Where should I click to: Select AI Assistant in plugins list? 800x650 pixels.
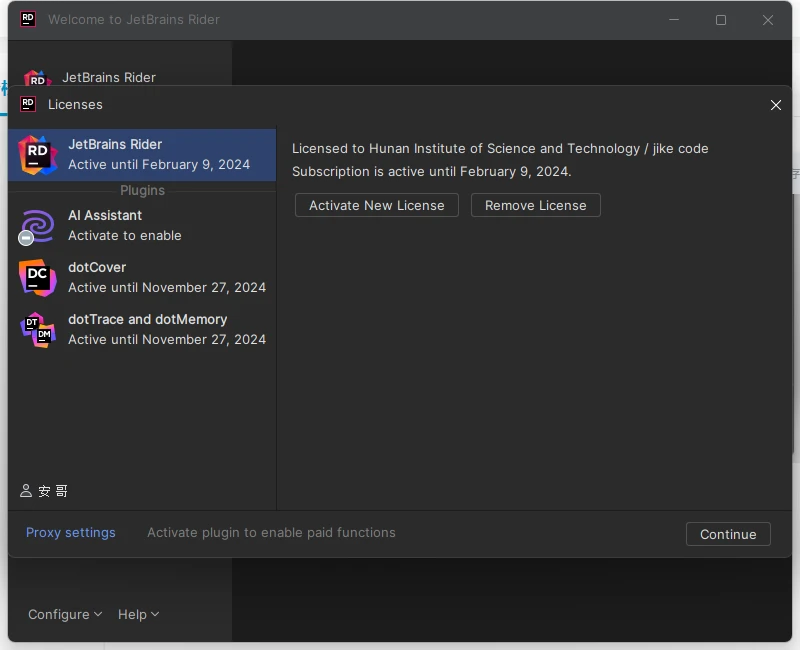(x=158, y=225)
